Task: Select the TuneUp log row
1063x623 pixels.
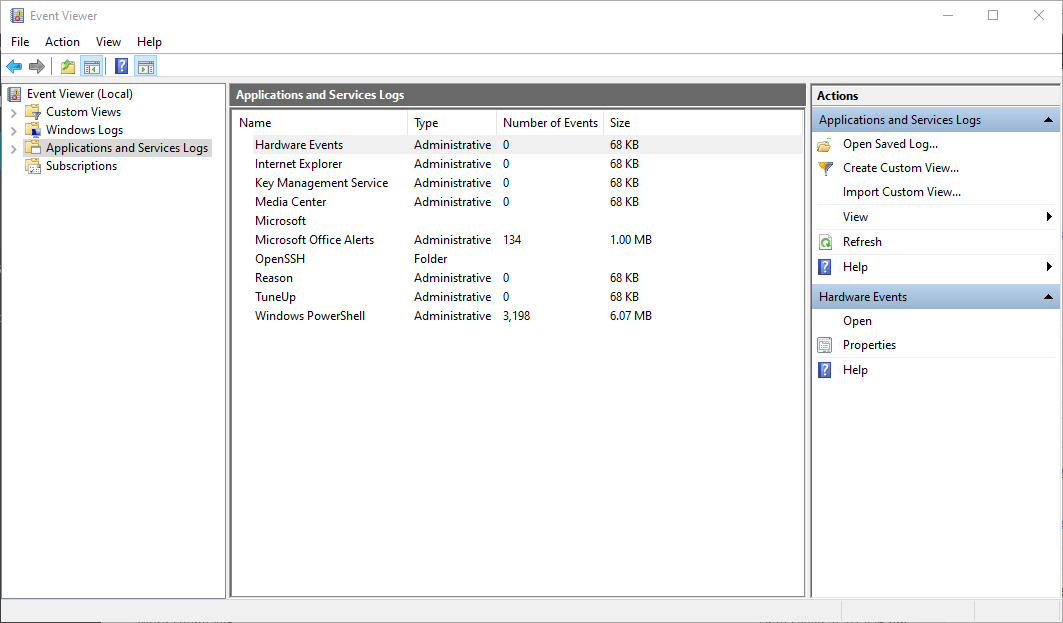Action: (518, 297)
